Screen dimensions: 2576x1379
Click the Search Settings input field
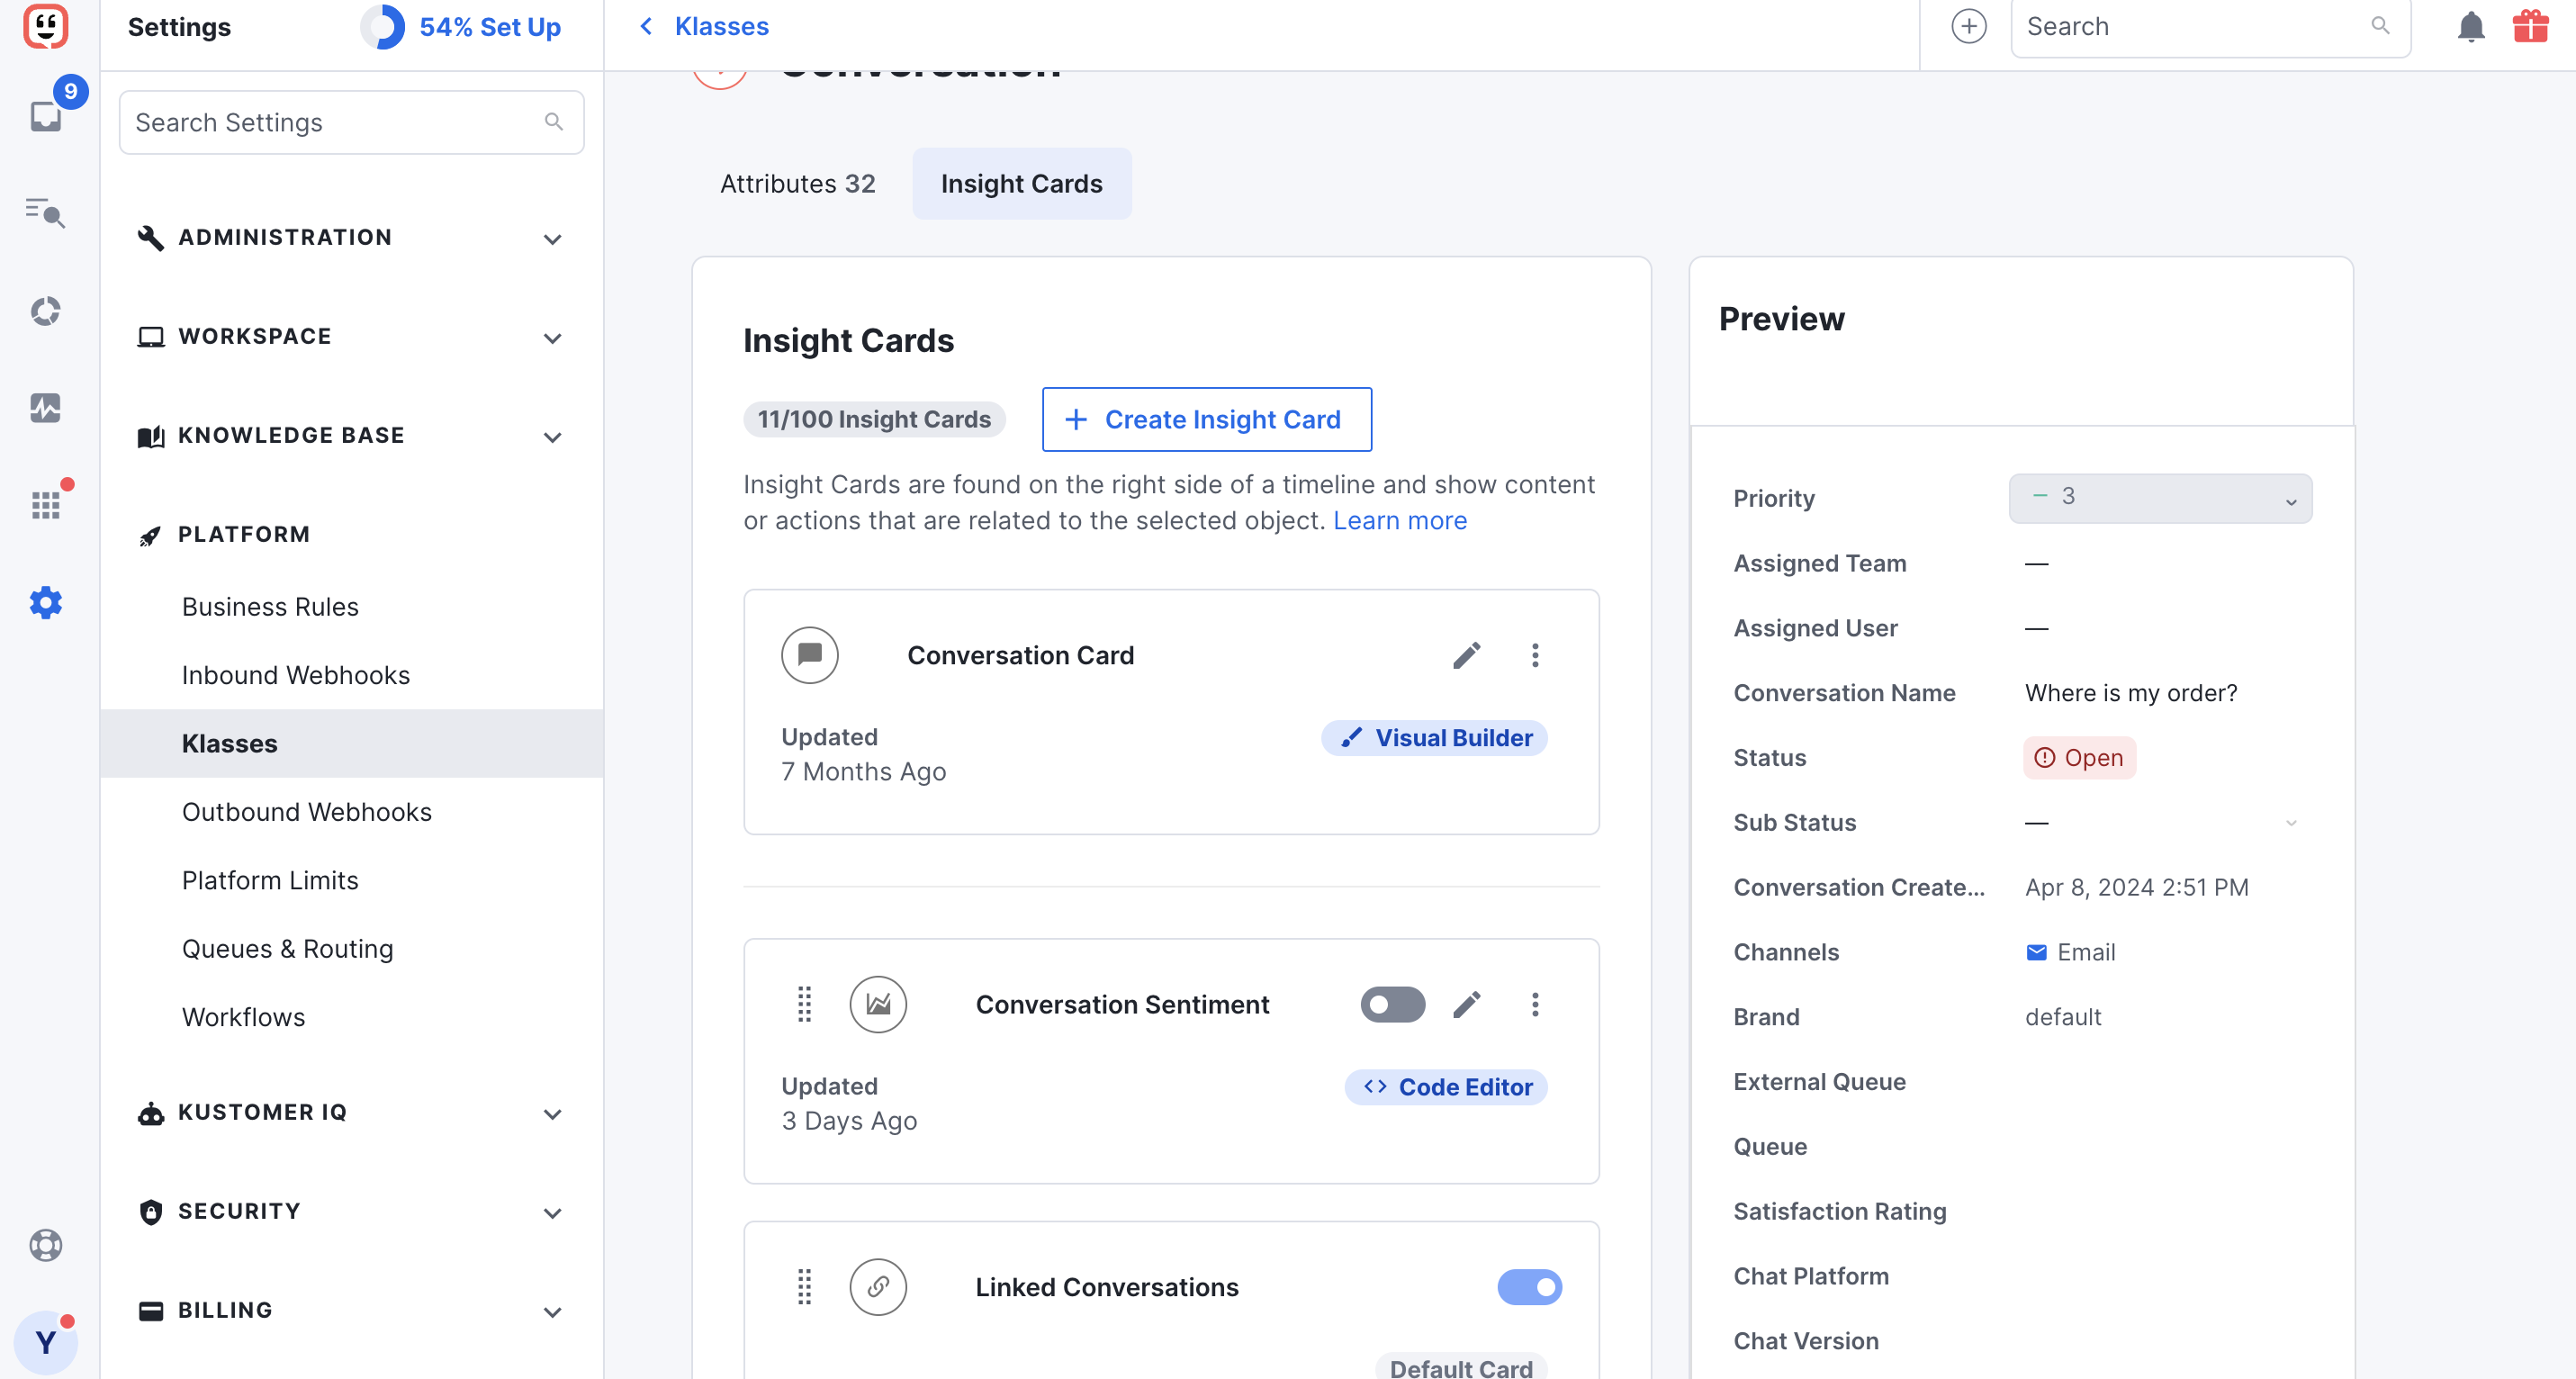[351, 123]
